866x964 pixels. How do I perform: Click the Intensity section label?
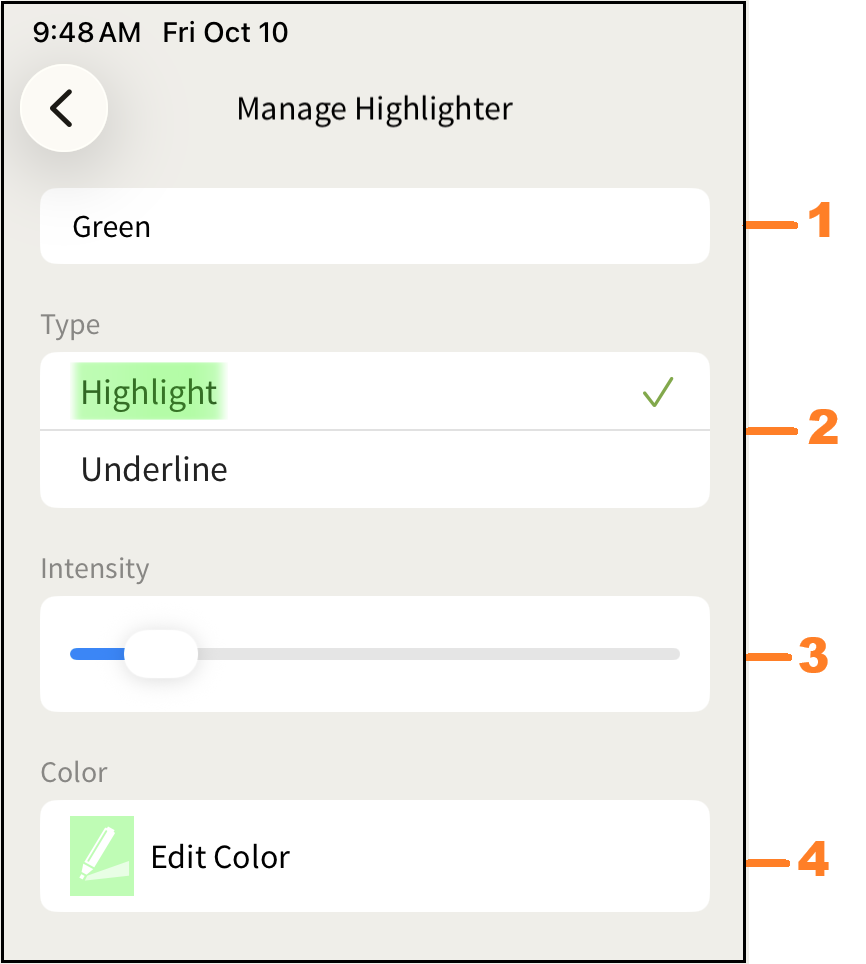[x=95, y=569]
